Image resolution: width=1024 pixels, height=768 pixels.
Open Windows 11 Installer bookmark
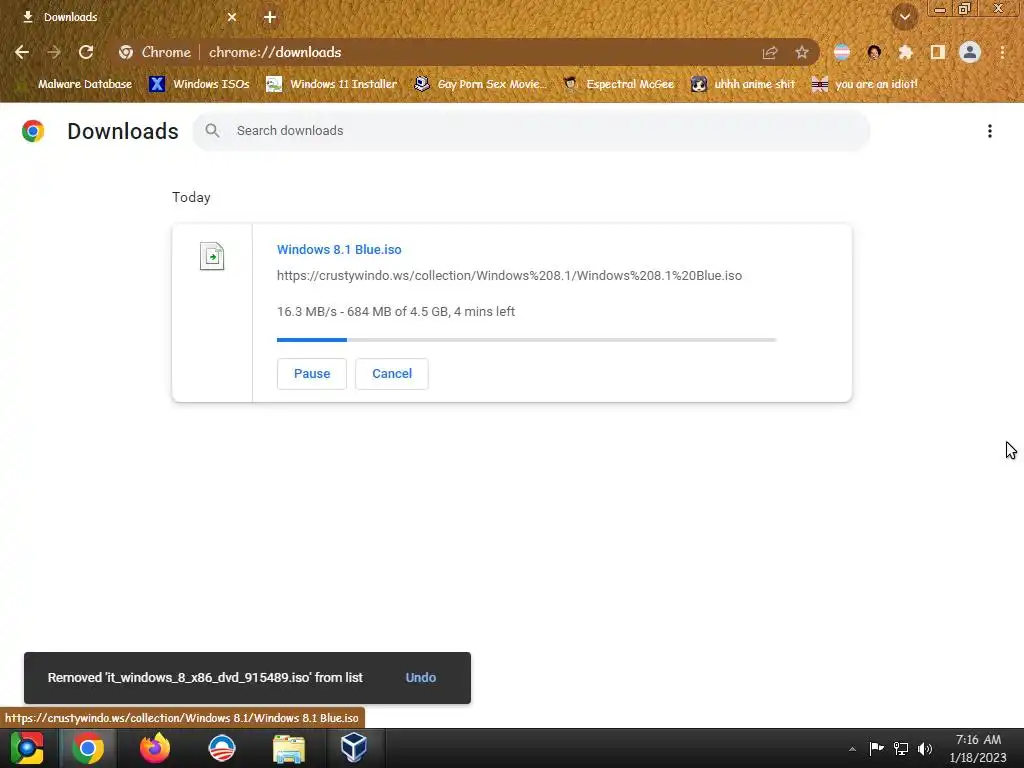pyautogui.click(x=332, y=84)
